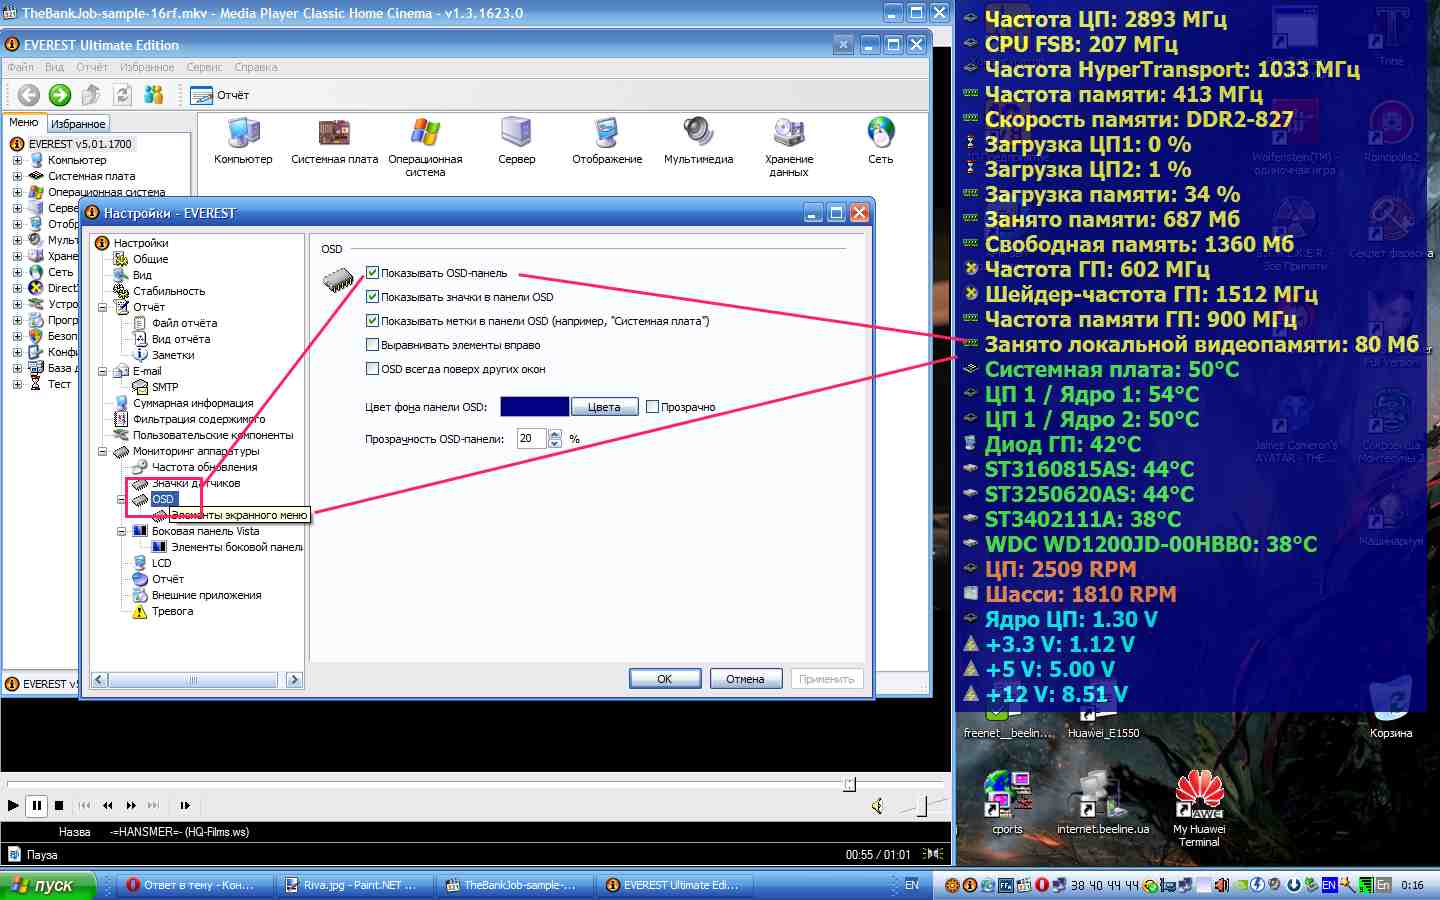Select the cports desktop shortcut
The width and height of the screenshot is (1440, 900).
coord(1007,803)
